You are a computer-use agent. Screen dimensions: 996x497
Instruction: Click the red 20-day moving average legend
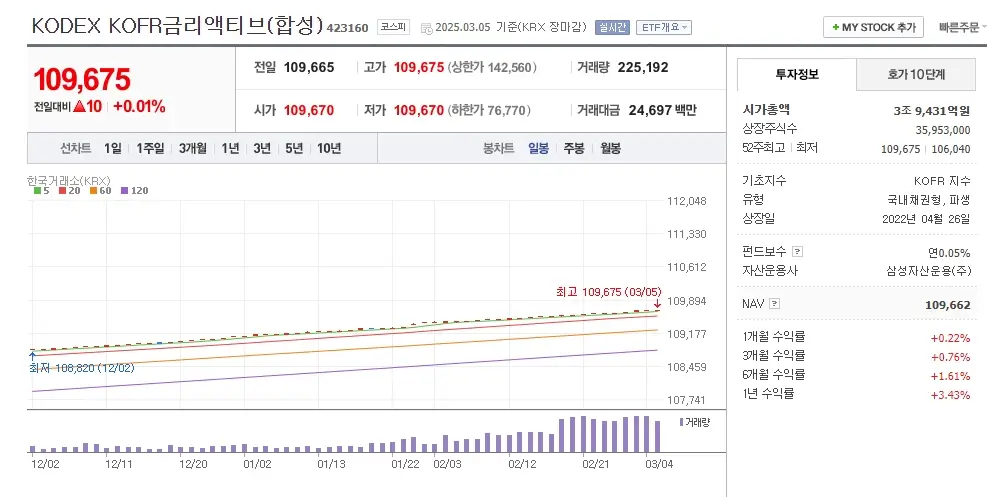pos(69,190)
